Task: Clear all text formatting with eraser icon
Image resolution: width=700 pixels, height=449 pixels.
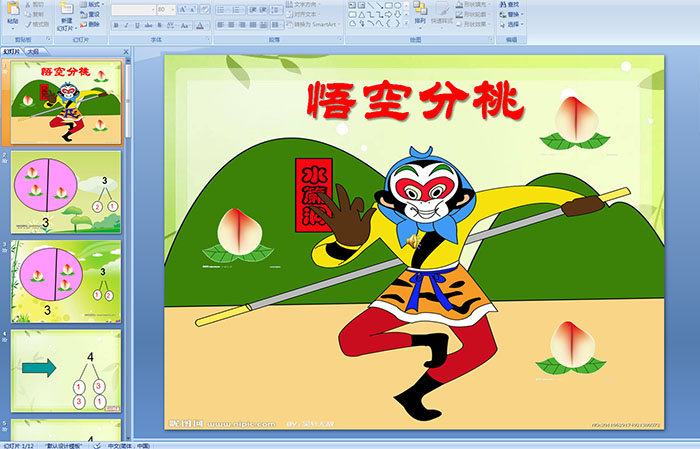Action: (205, 9)
